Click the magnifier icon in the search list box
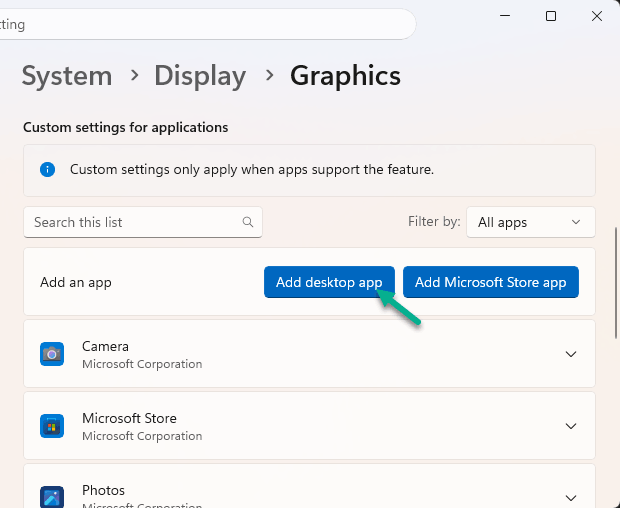Viewport: 620px width, 508px height. (x=248, y=222)
